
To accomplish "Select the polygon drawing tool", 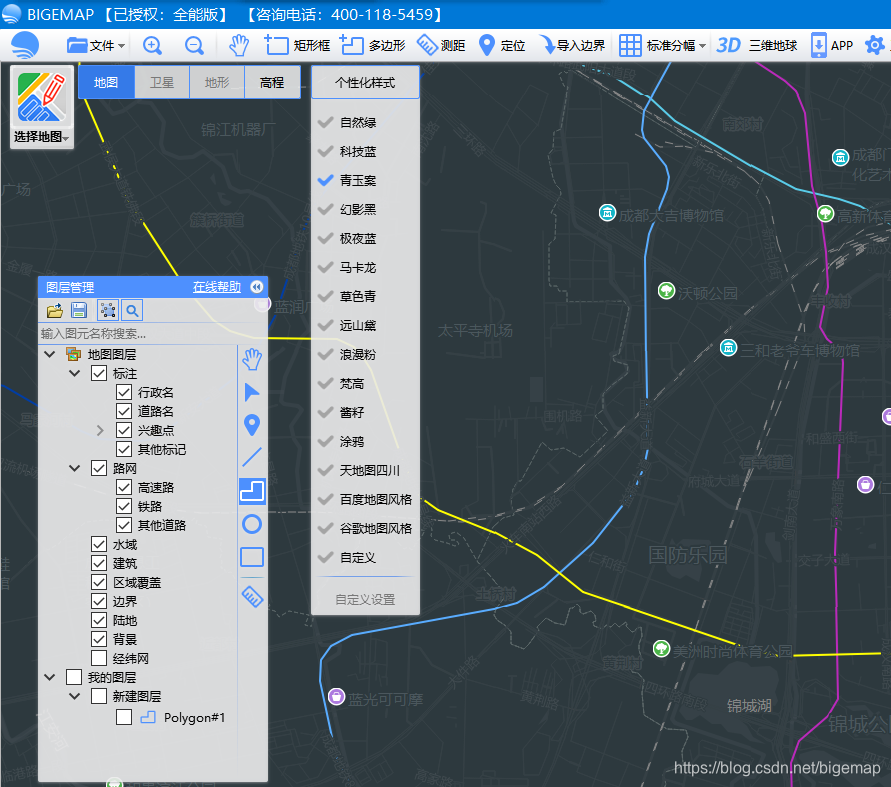I will tap(252, 491).
